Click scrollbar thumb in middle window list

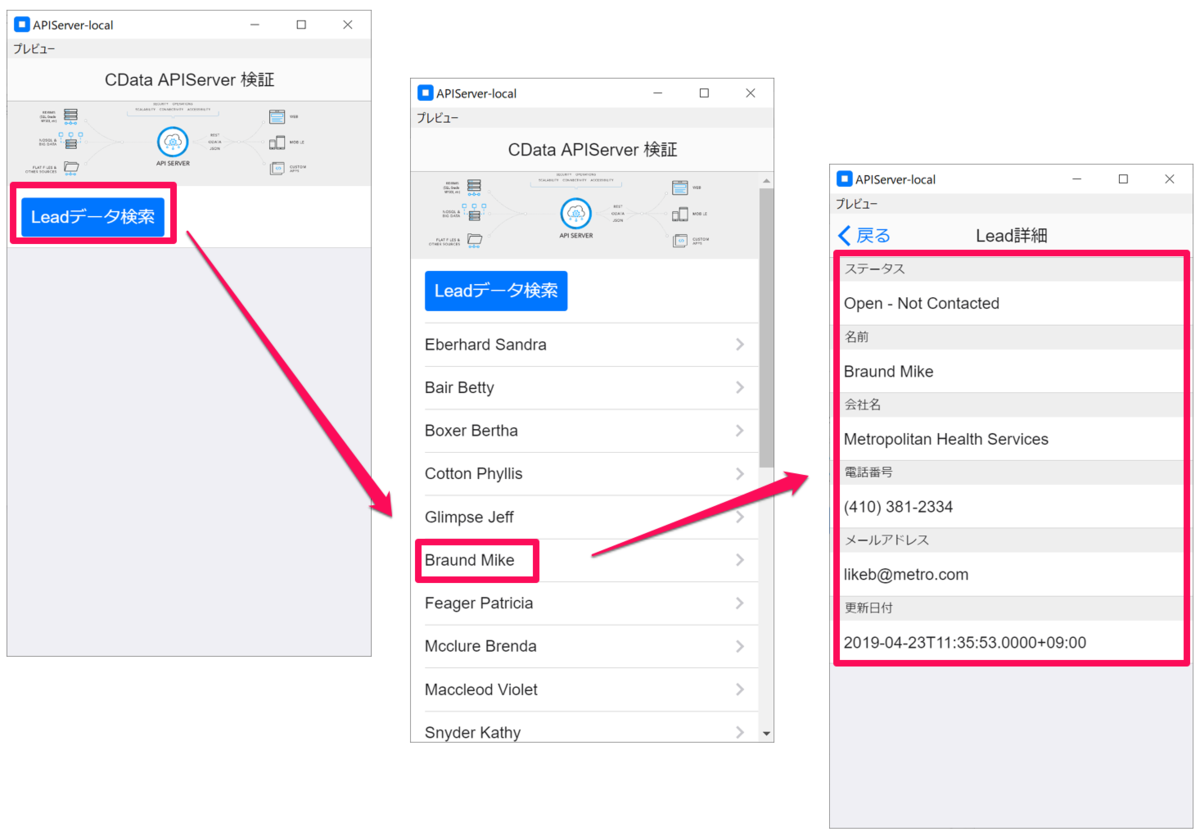[766, 327]
